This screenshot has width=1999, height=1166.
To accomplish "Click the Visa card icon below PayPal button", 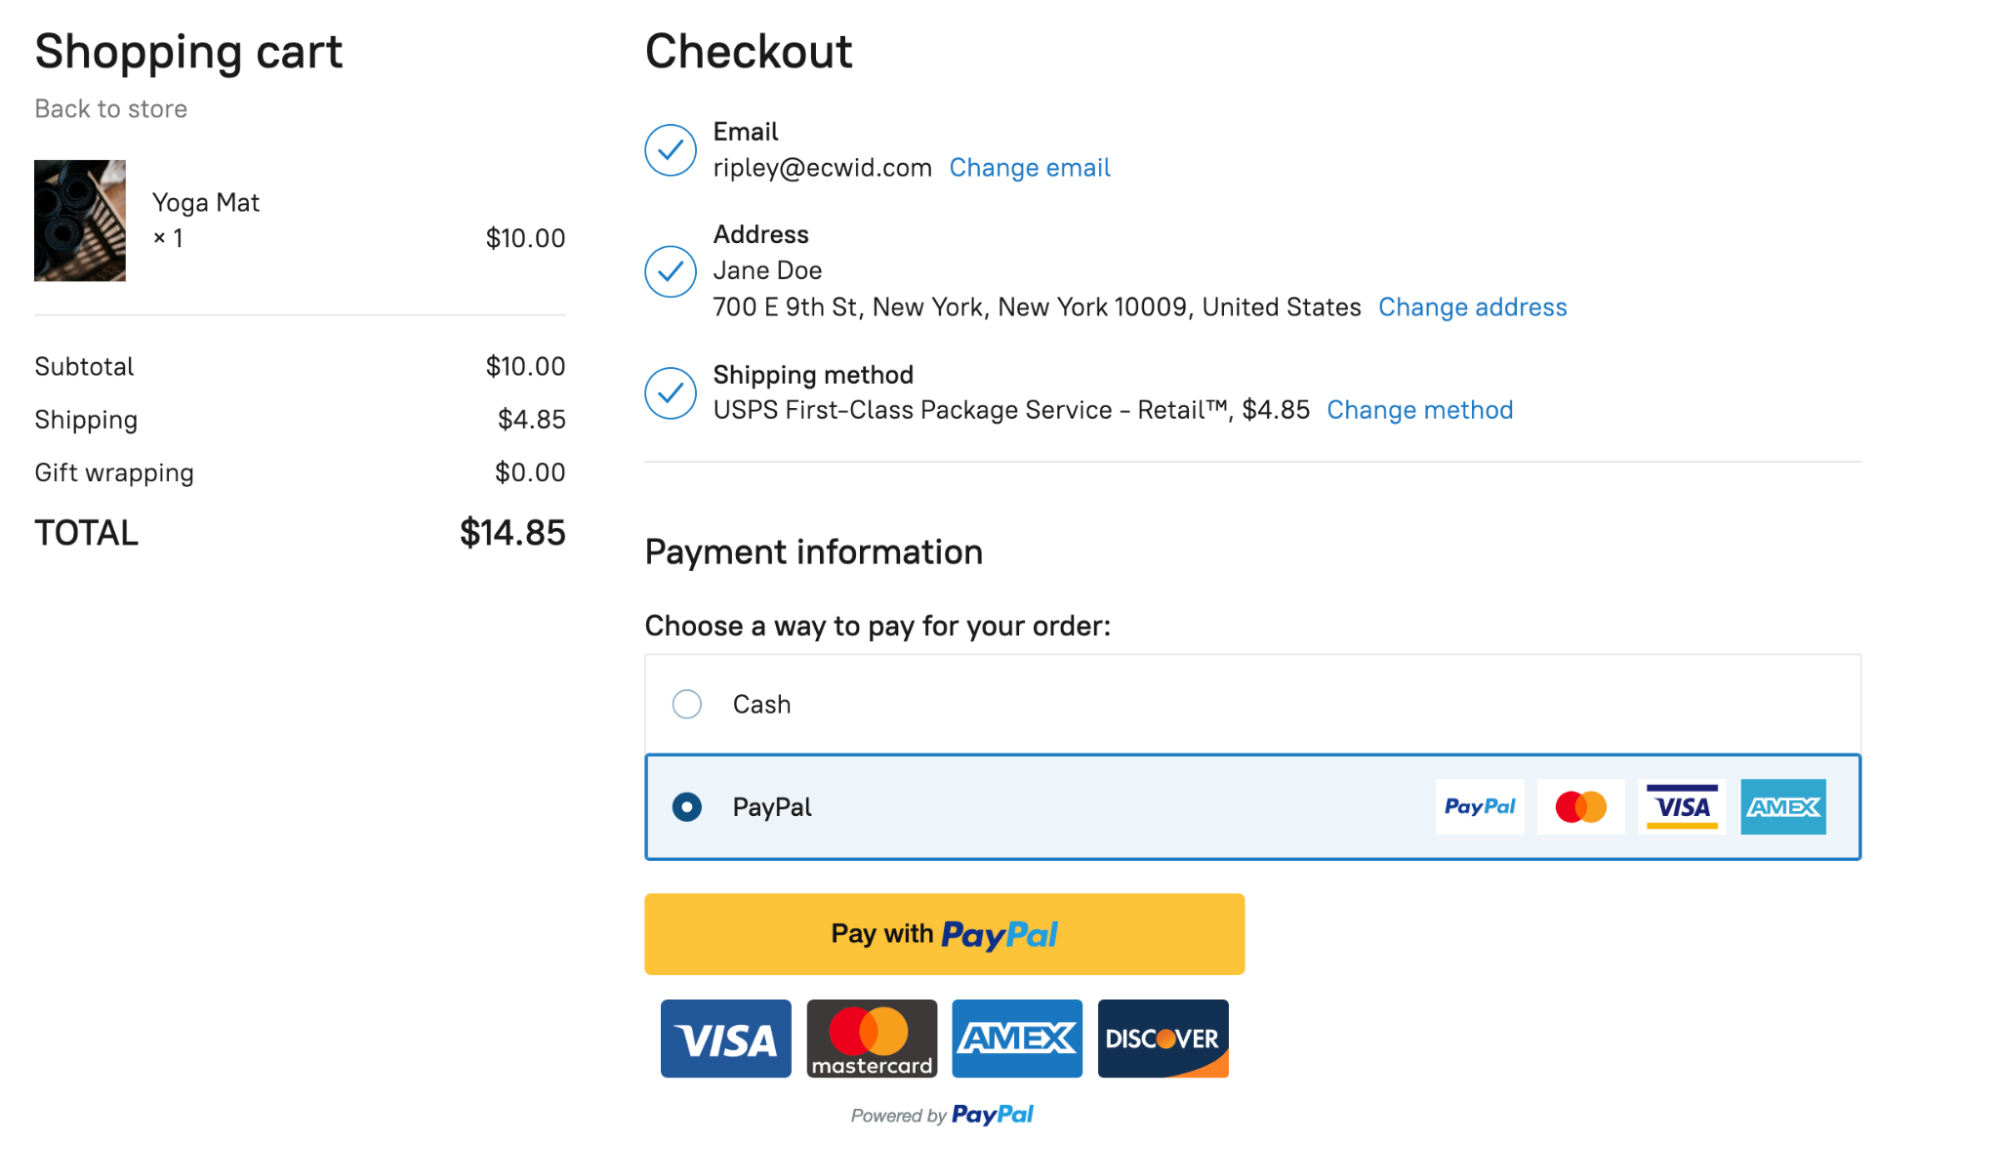I will pyautogui.click(x=725, y=1038).
